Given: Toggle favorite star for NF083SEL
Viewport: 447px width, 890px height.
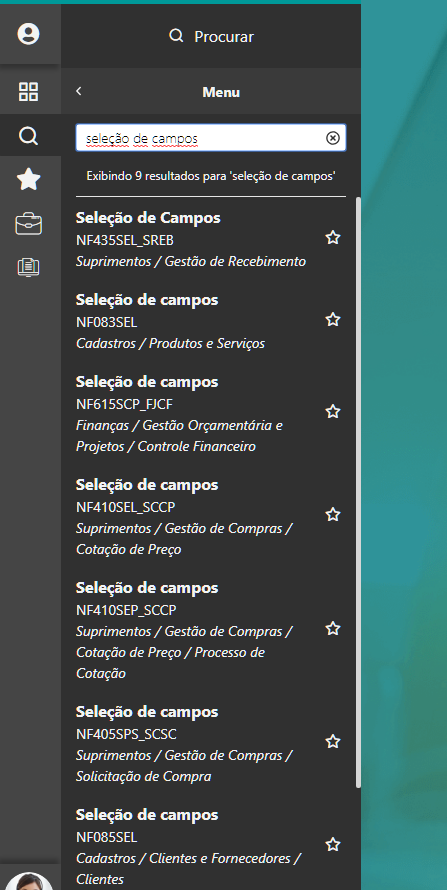Looking at the screenshot, I should coord(332,320).
